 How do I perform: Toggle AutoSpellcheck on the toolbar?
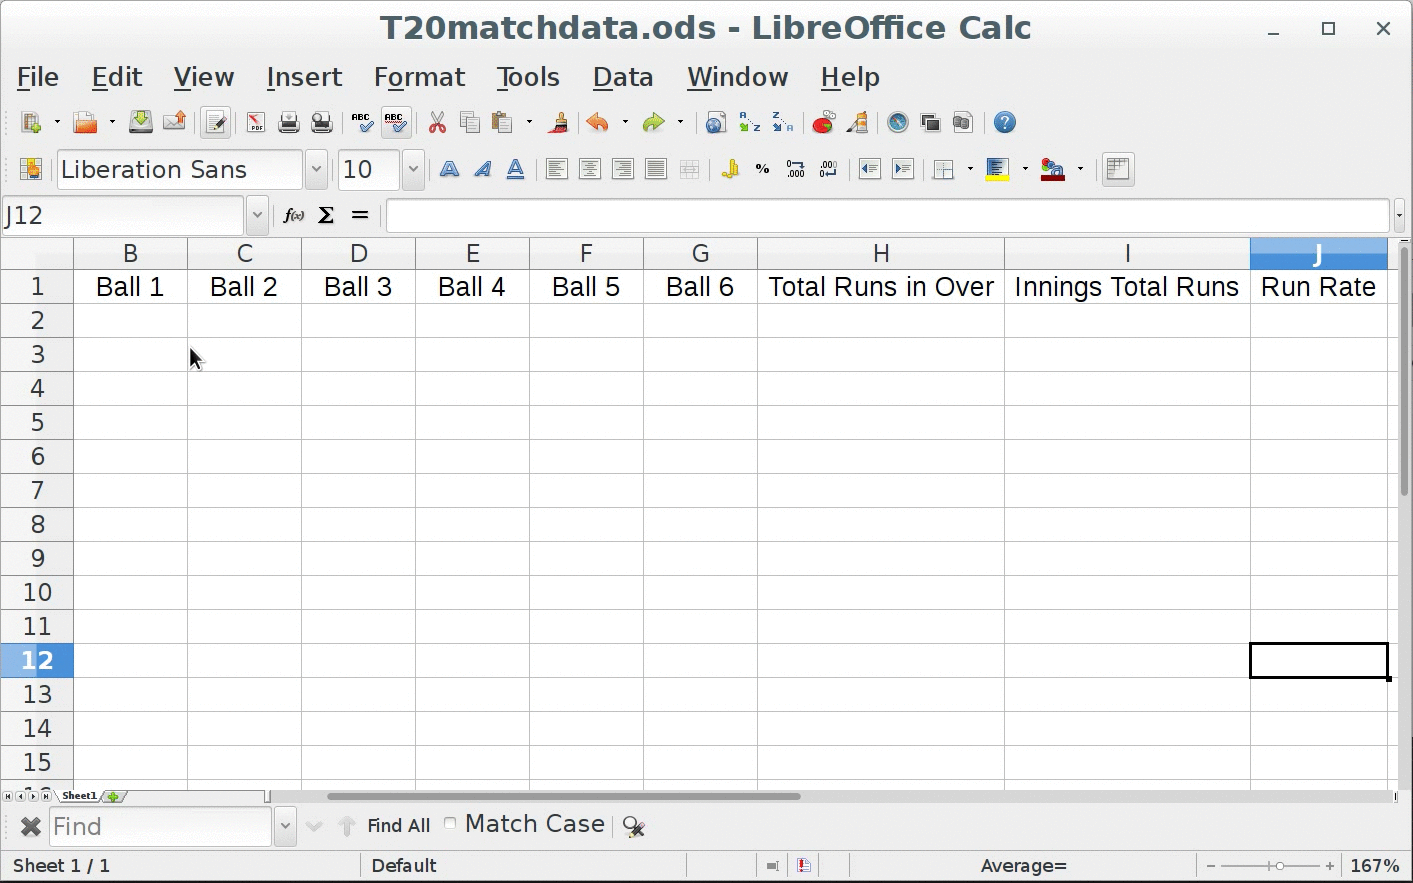[x=395, y=123]
